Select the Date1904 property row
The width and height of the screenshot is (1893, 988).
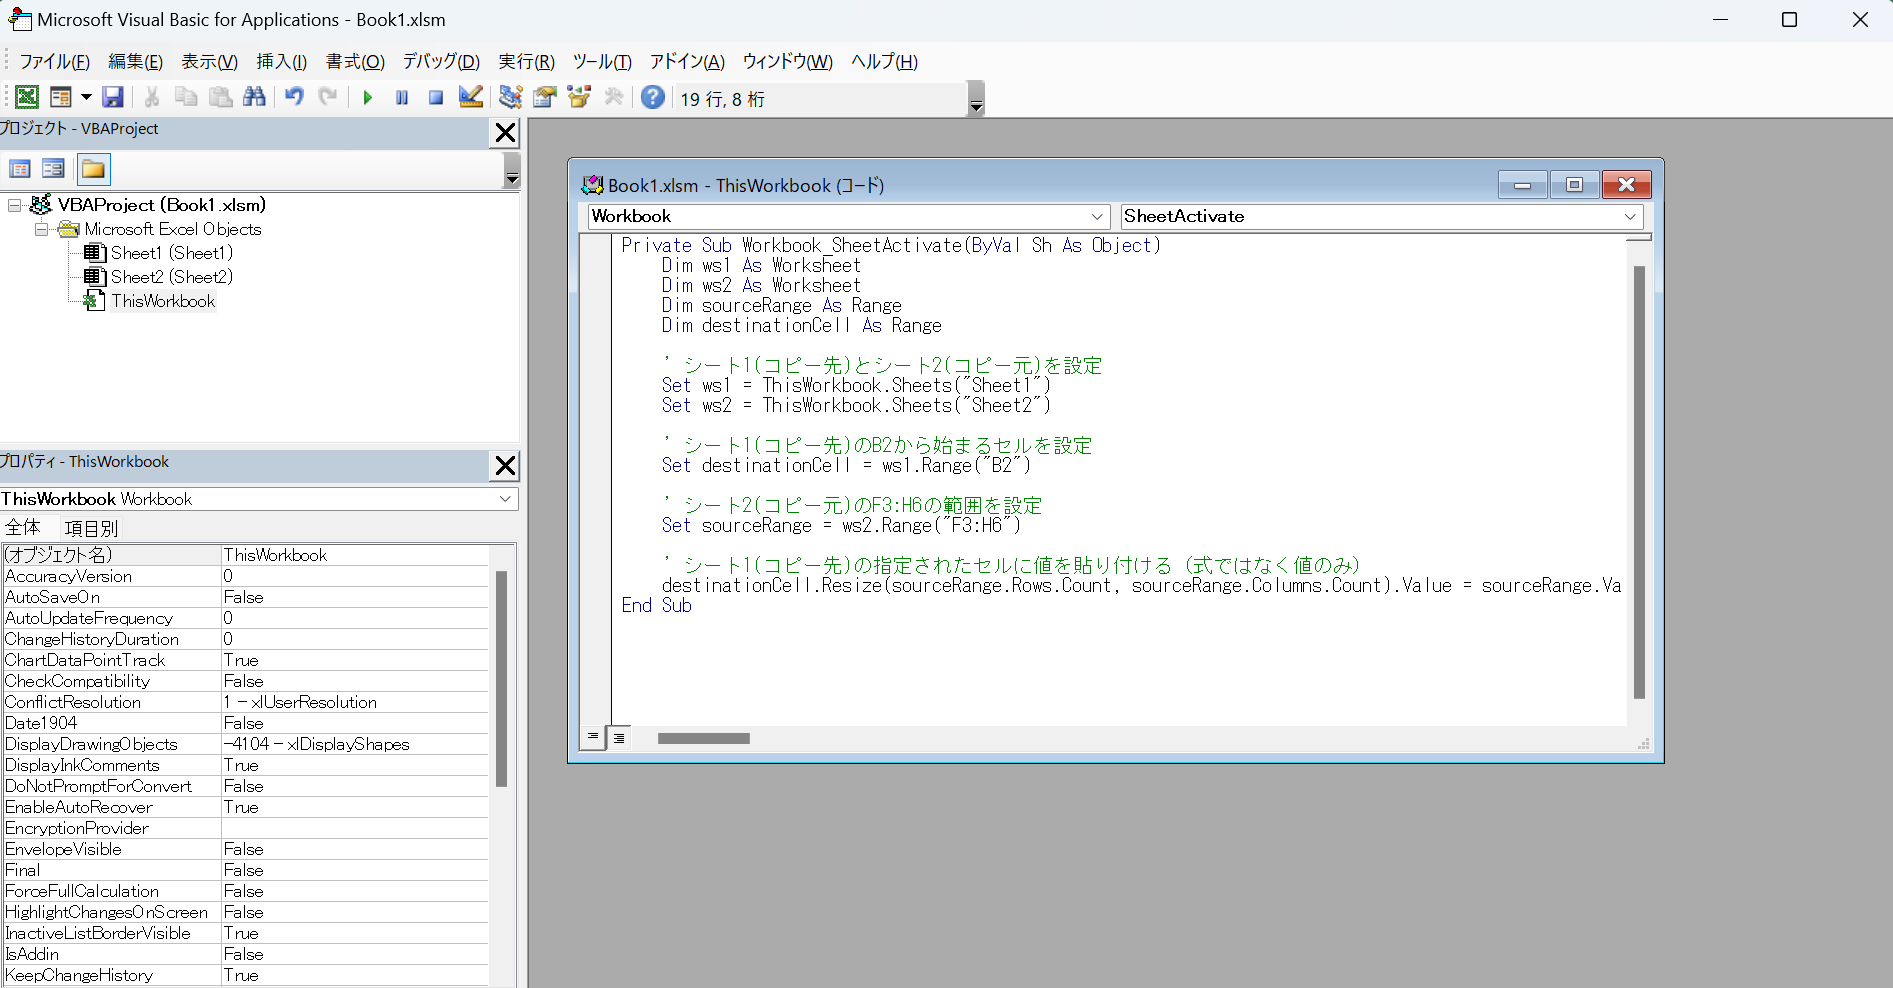point(245,723)
